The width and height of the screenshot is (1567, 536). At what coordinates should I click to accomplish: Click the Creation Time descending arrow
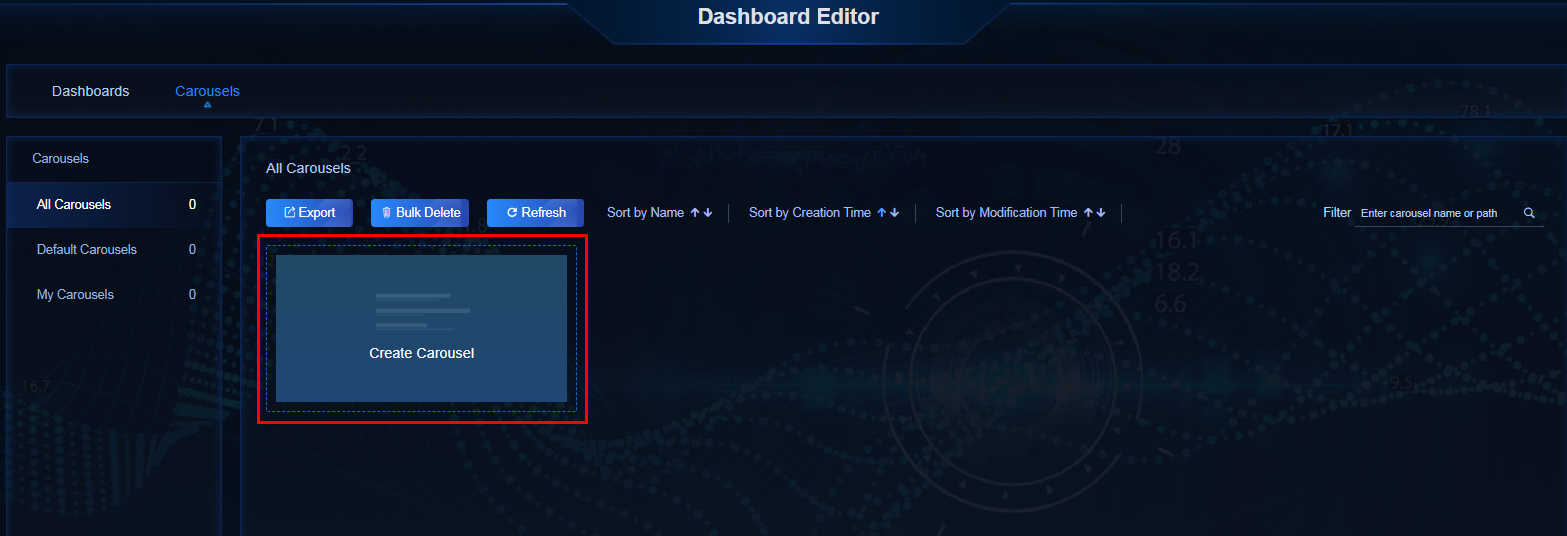pos(895,213)
